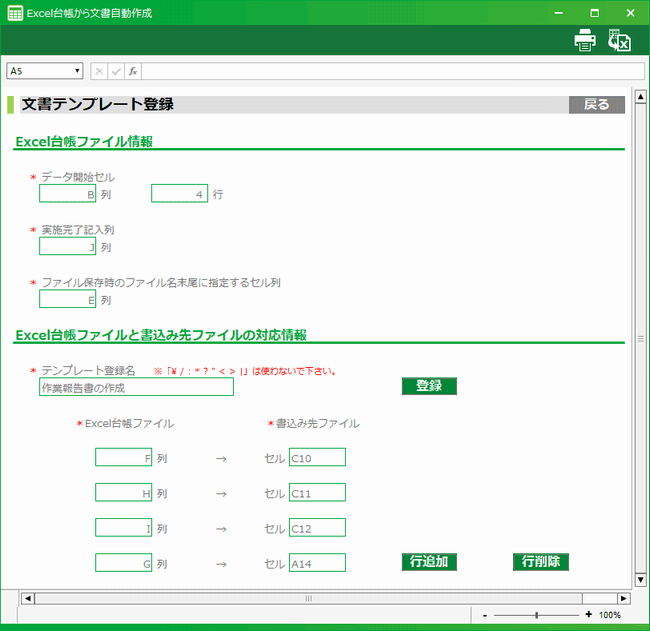Viewport: 650px width, 631px height.
Task: Select the destination cell field C12
Action: [x=317, y=528]
